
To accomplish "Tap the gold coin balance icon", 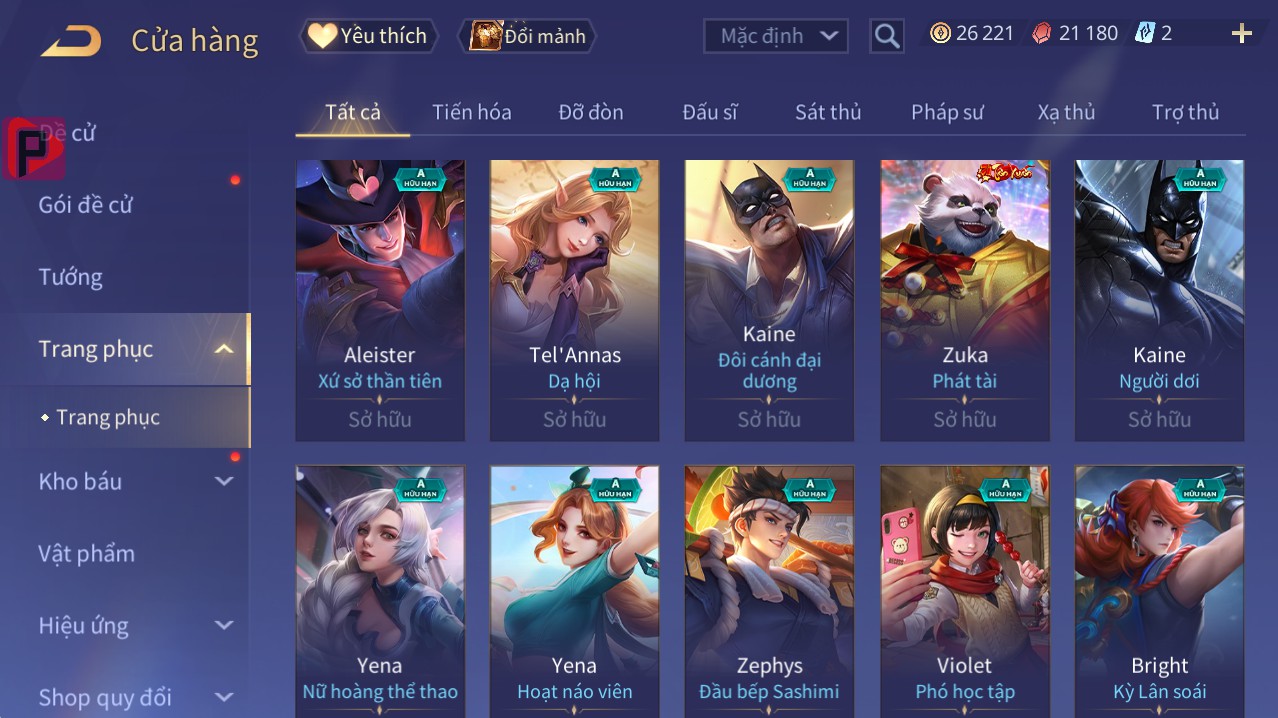I will coord(940,33).
